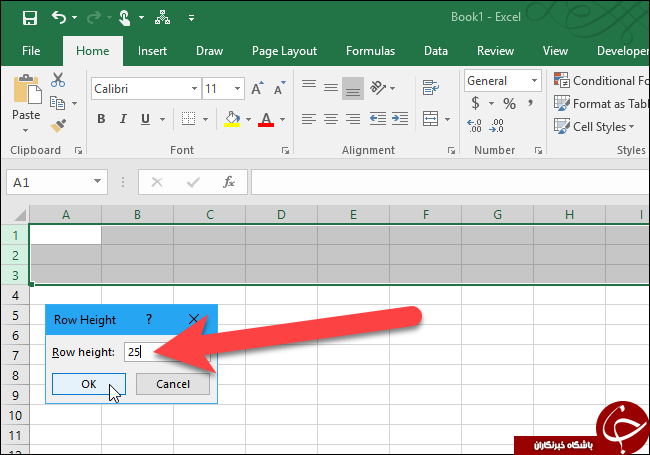Click the Increase Decimal icon
The width and height of the screenshot is (650, 455).
tap(474, 126)
